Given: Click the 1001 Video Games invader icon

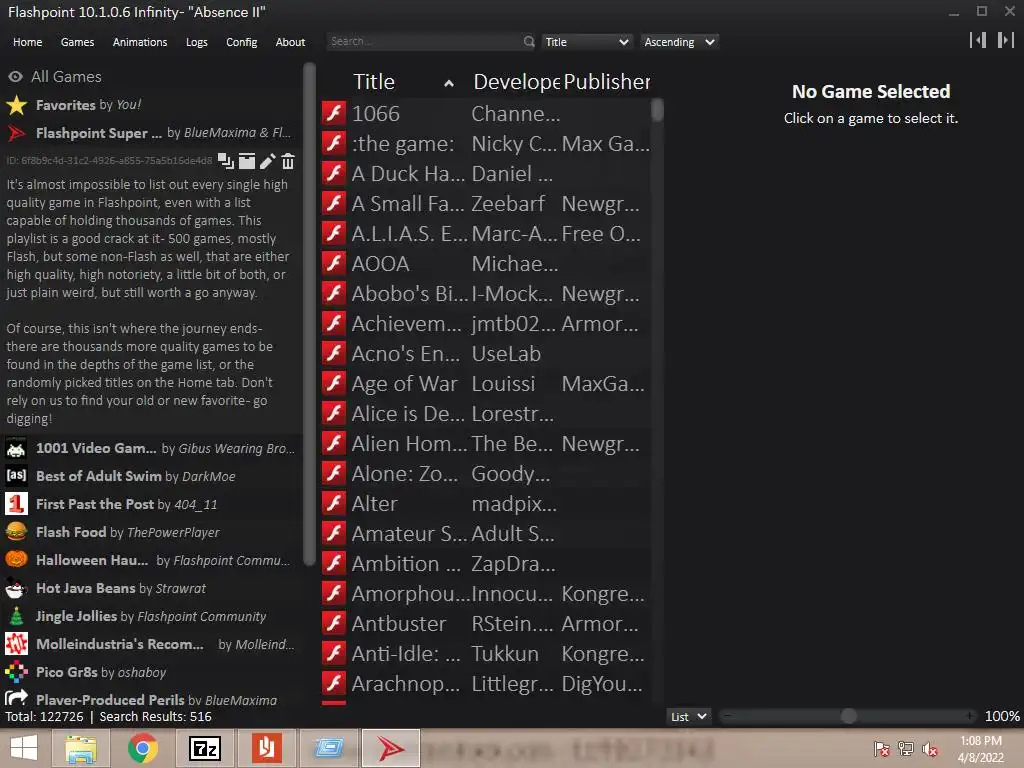Looking at the screenshot, I should point(16,448).
